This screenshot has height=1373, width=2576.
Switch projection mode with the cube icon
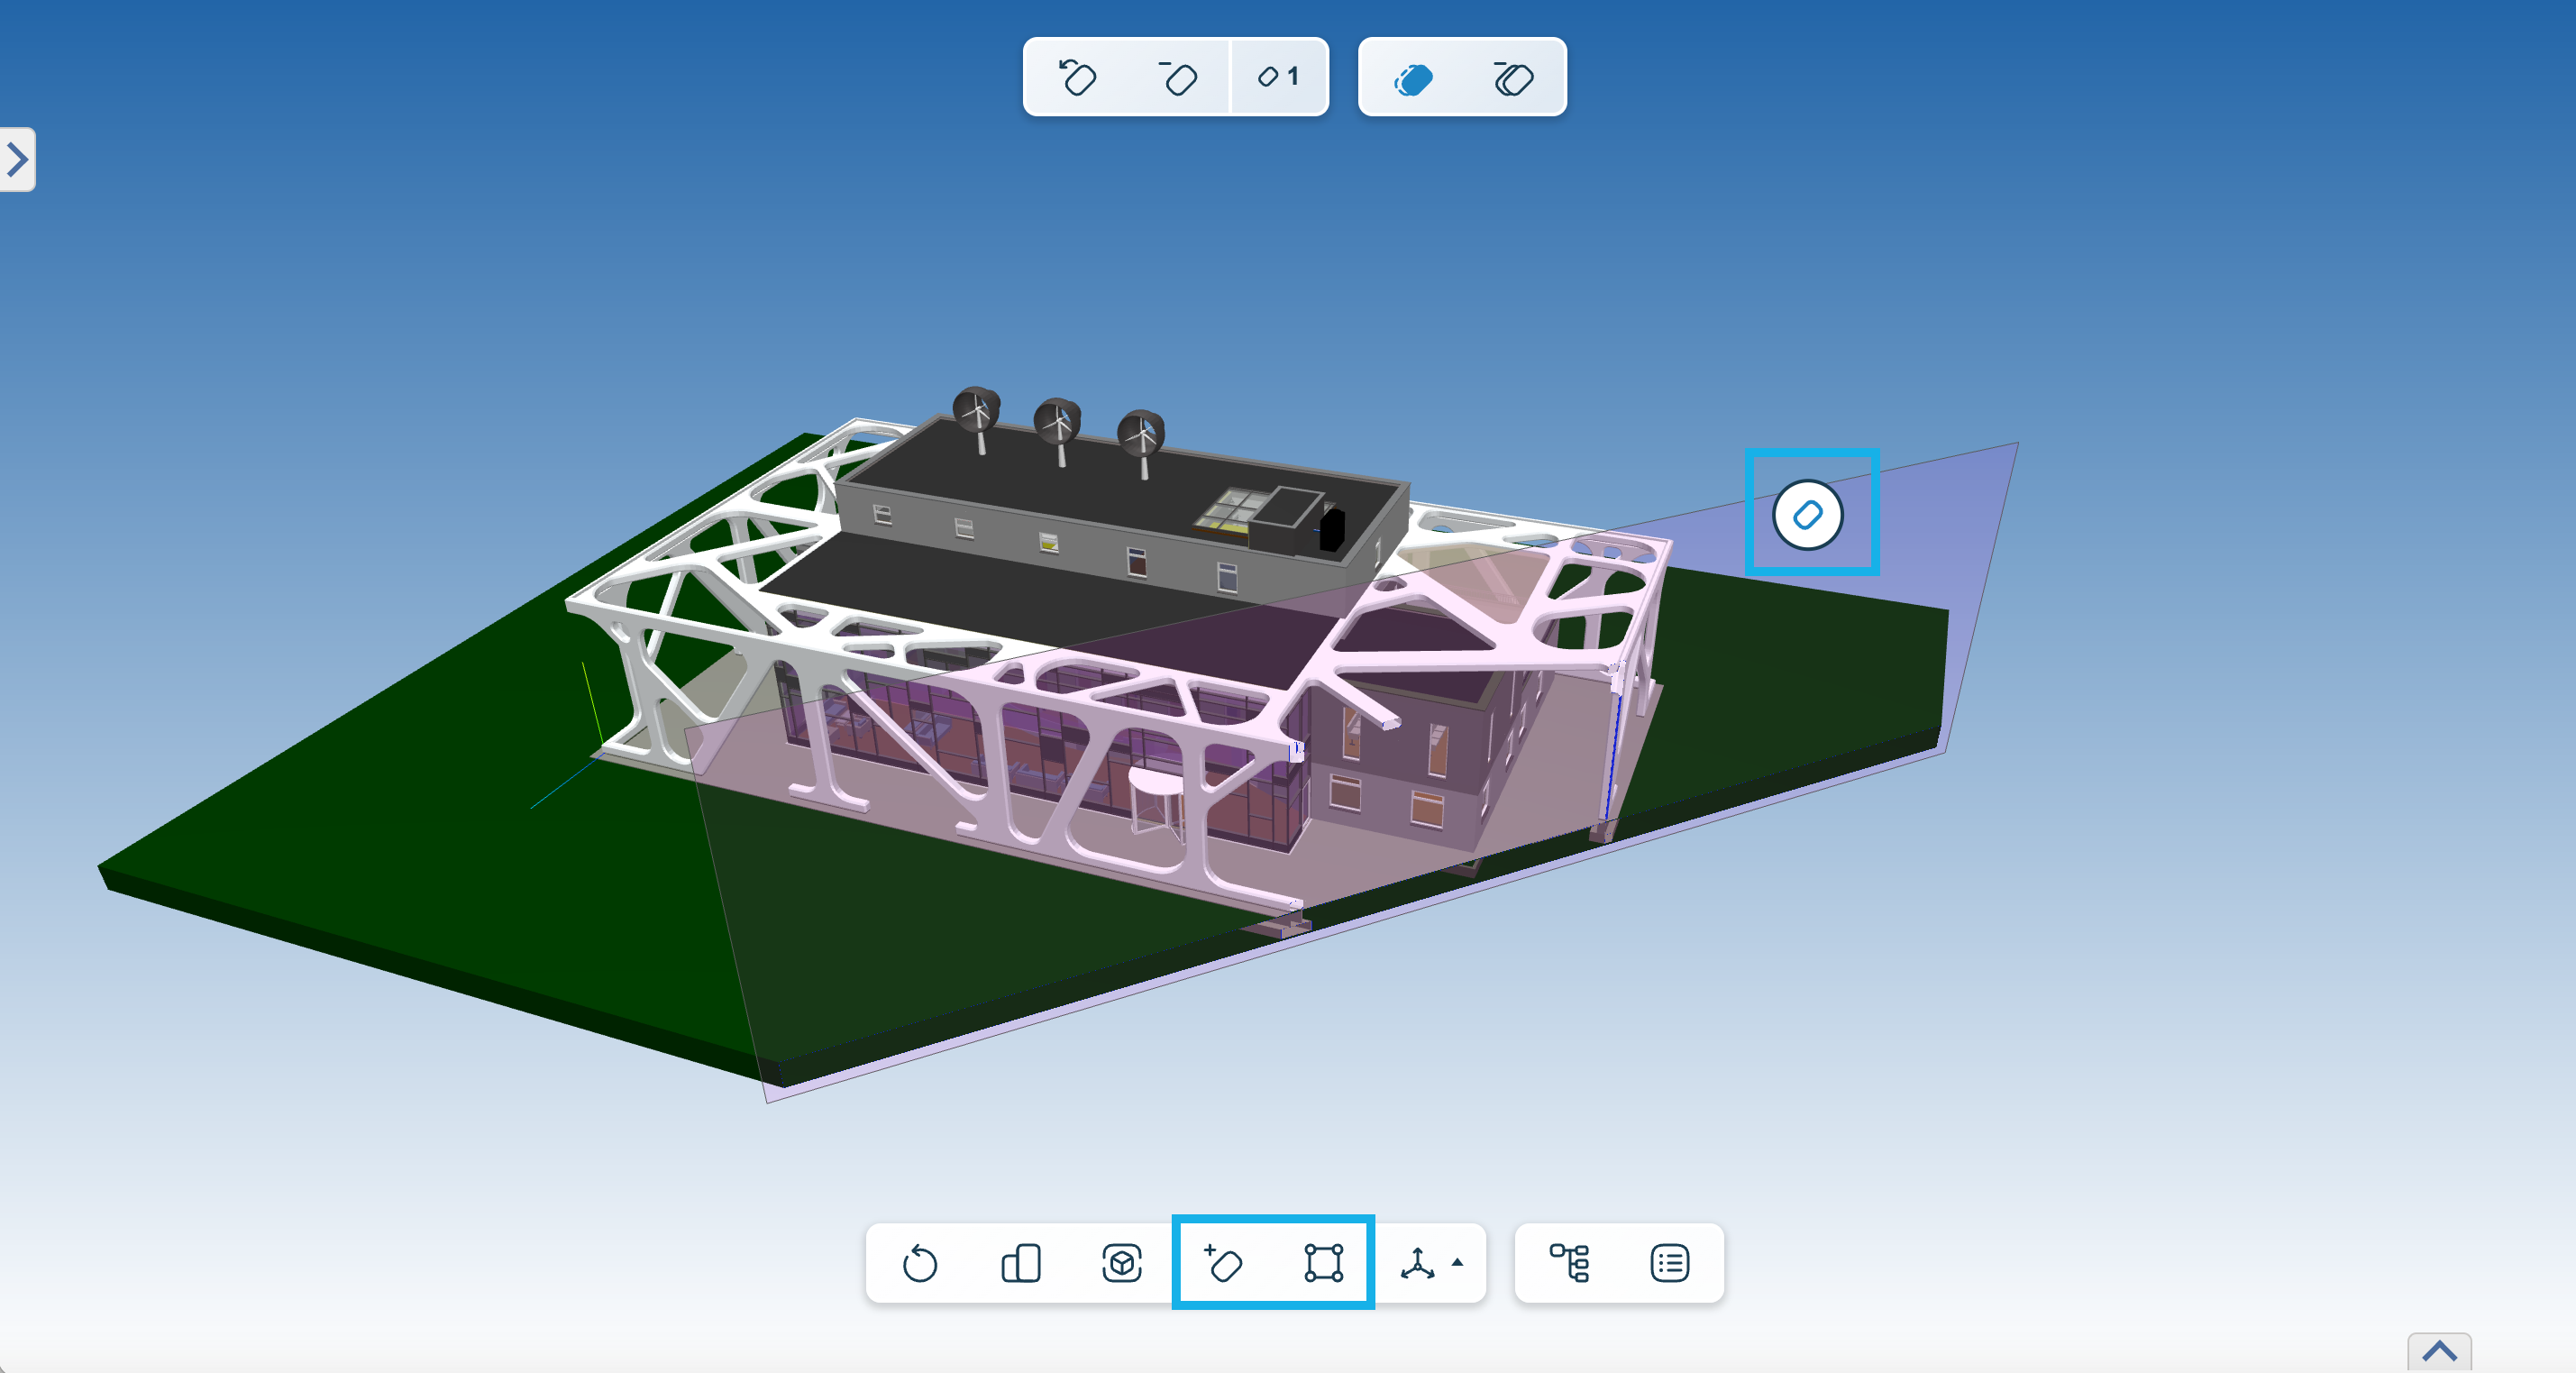1122,1263
